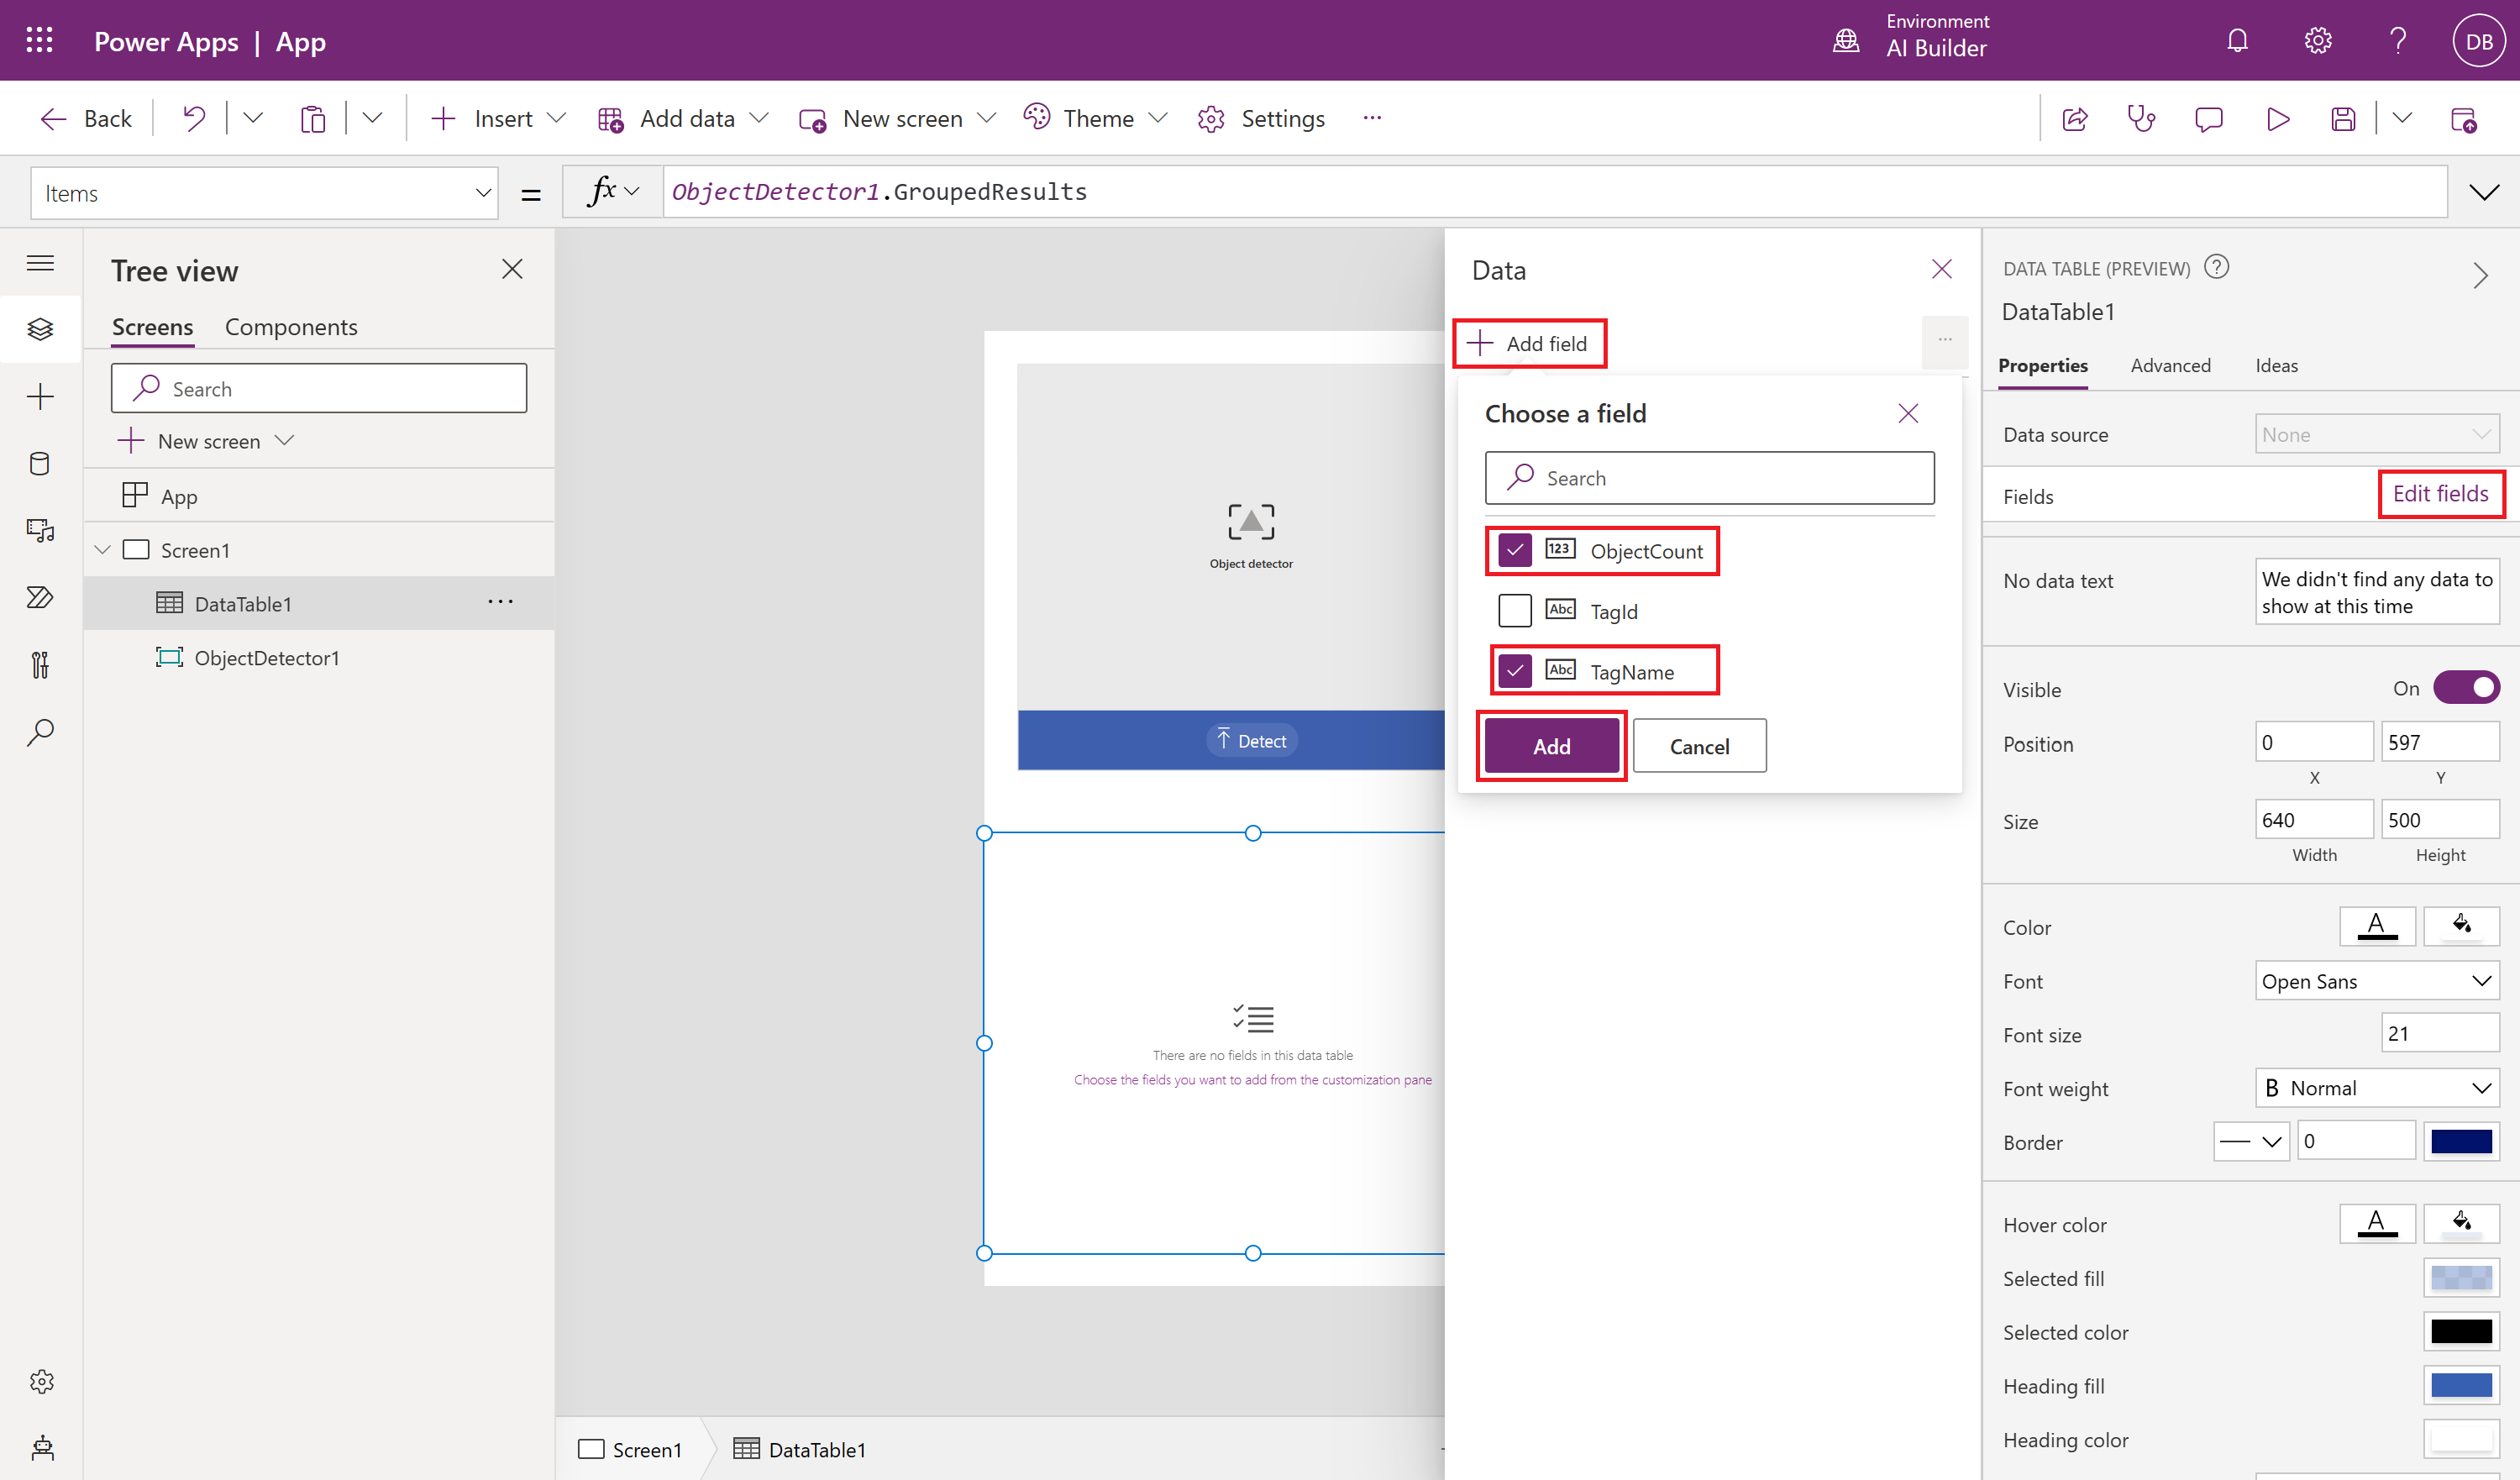Select the Media panel icon

[x=41, y=531]
